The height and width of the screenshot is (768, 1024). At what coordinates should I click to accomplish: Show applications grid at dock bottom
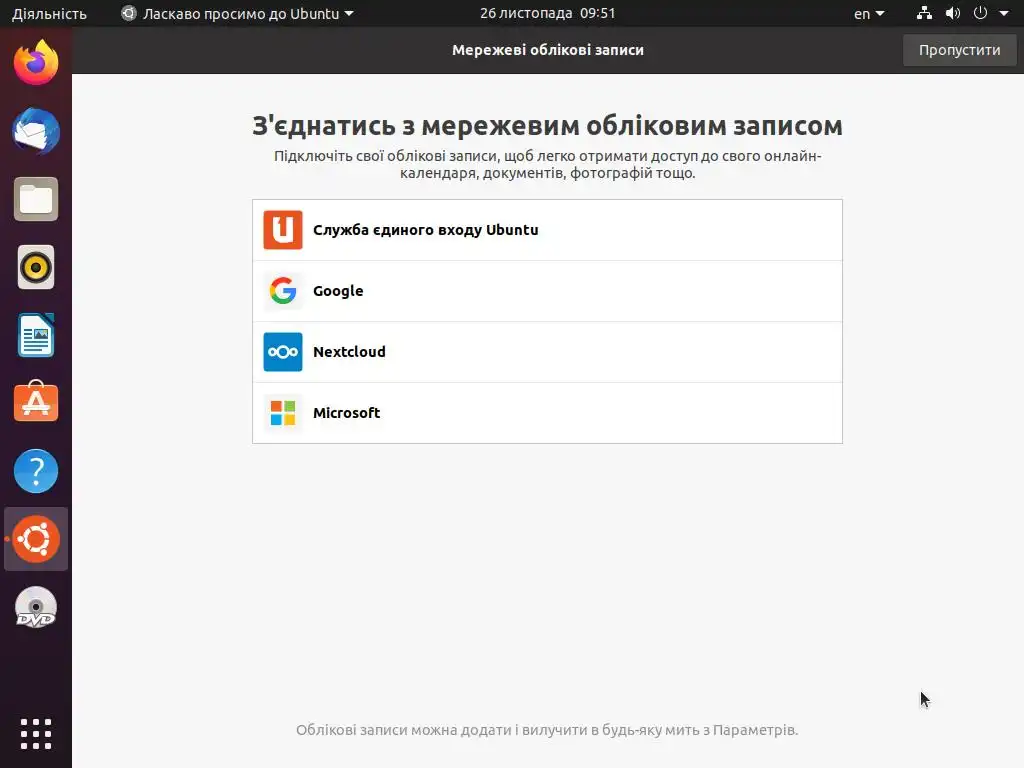click(36, 734)
